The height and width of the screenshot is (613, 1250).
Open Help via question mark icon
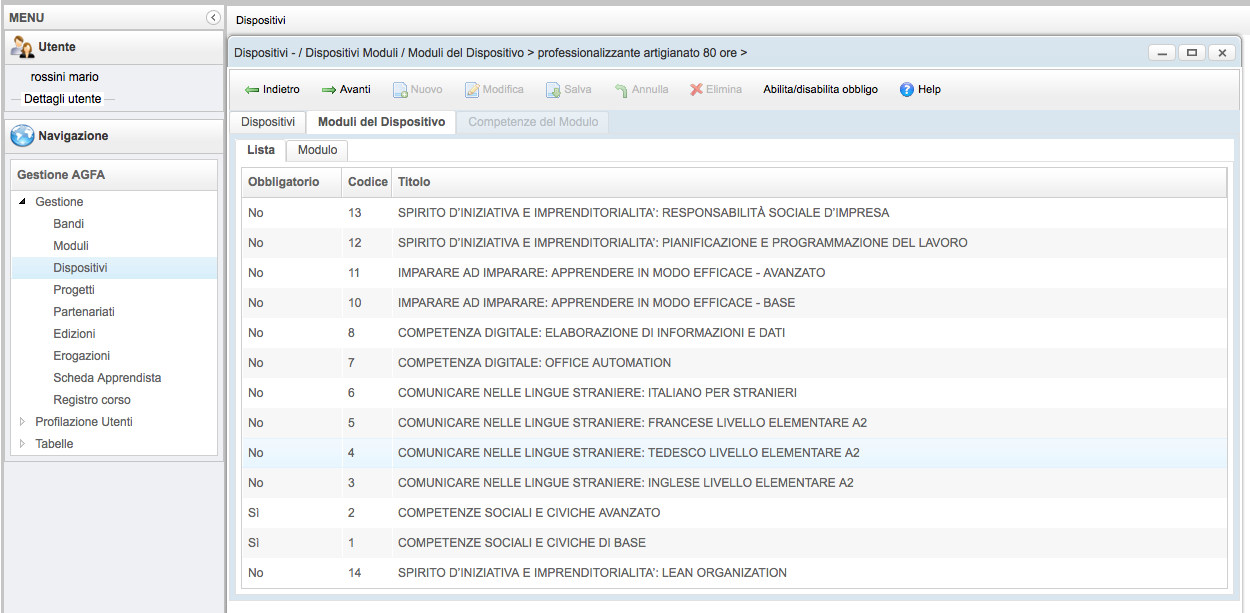pyautogui.click(x=907, y=90)
